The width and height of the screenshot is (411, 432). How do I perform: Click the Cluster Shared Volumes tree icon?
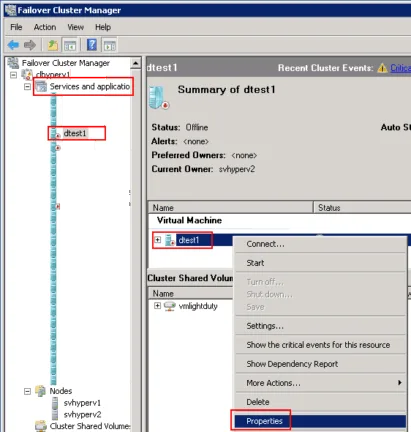(x=41, y=426)
